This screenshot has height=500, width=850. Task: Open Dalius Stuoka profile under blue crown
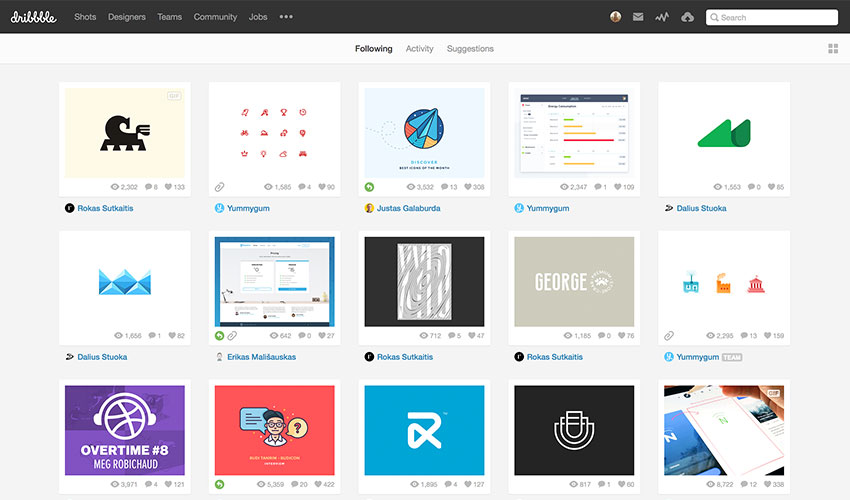point(102,357)
